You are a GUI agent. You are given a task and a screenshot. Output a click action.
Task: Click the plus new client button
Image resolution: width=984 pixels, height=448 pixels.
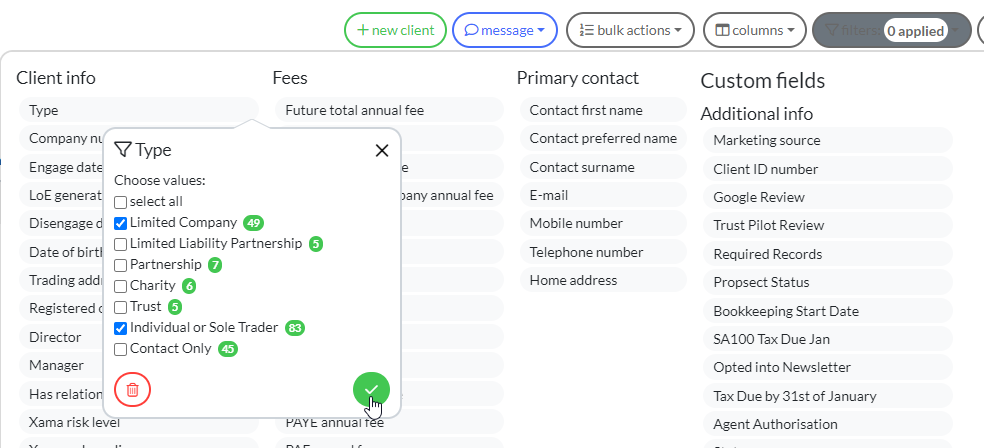point(395,30)
